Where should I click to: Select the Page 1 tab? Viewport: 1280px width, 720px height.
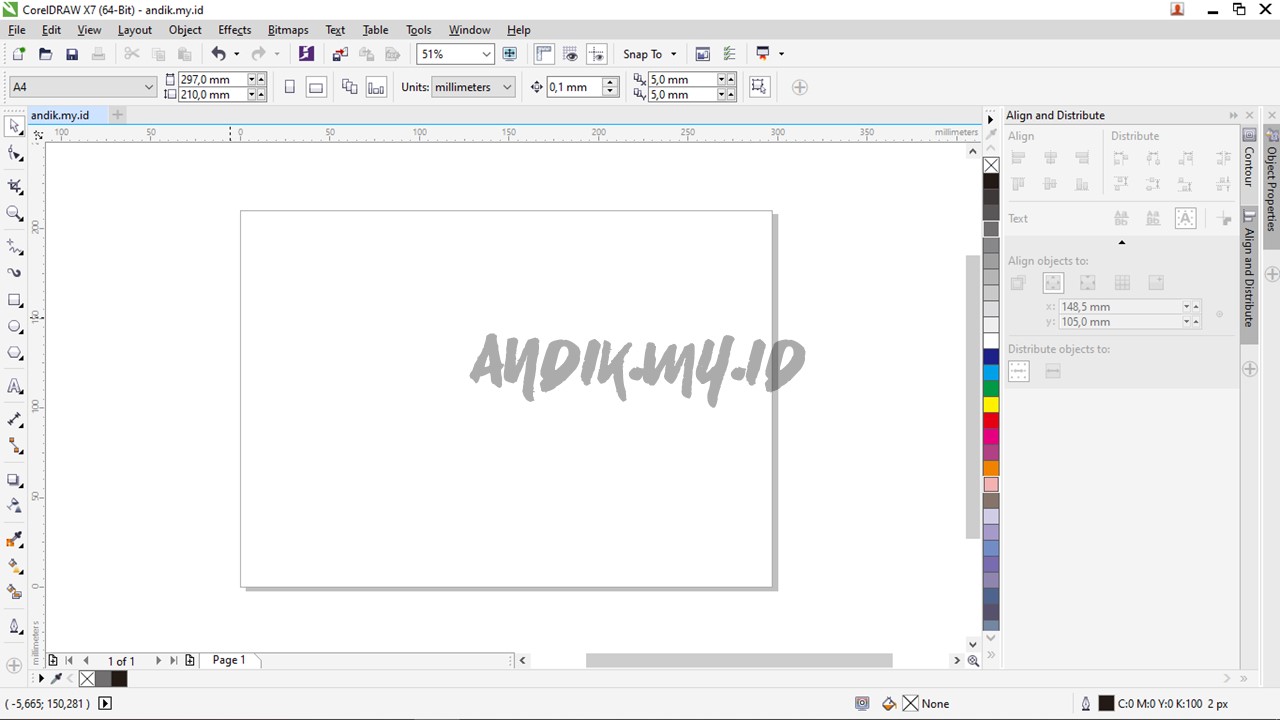click(229, 660)
